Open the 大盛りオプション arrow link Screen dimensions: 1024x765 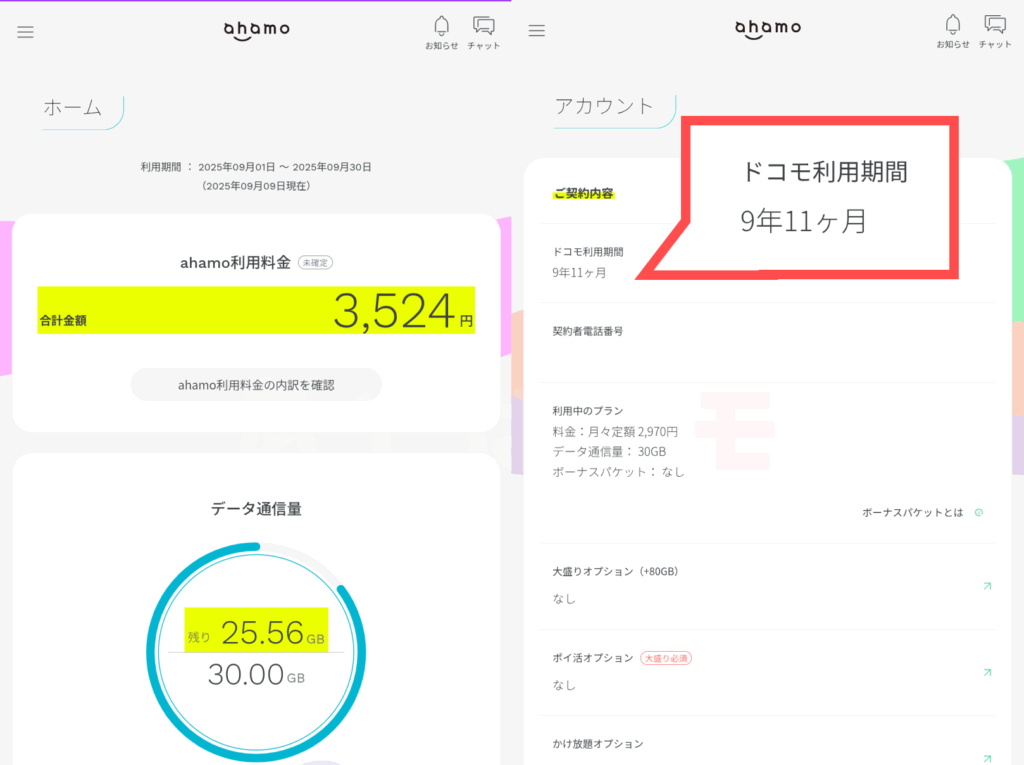[987, 586]
